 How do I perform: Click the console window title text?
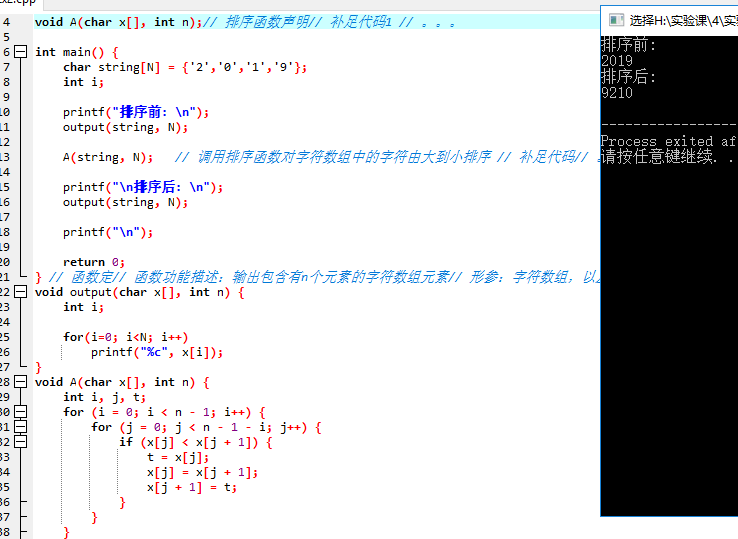tap(683, 20)
